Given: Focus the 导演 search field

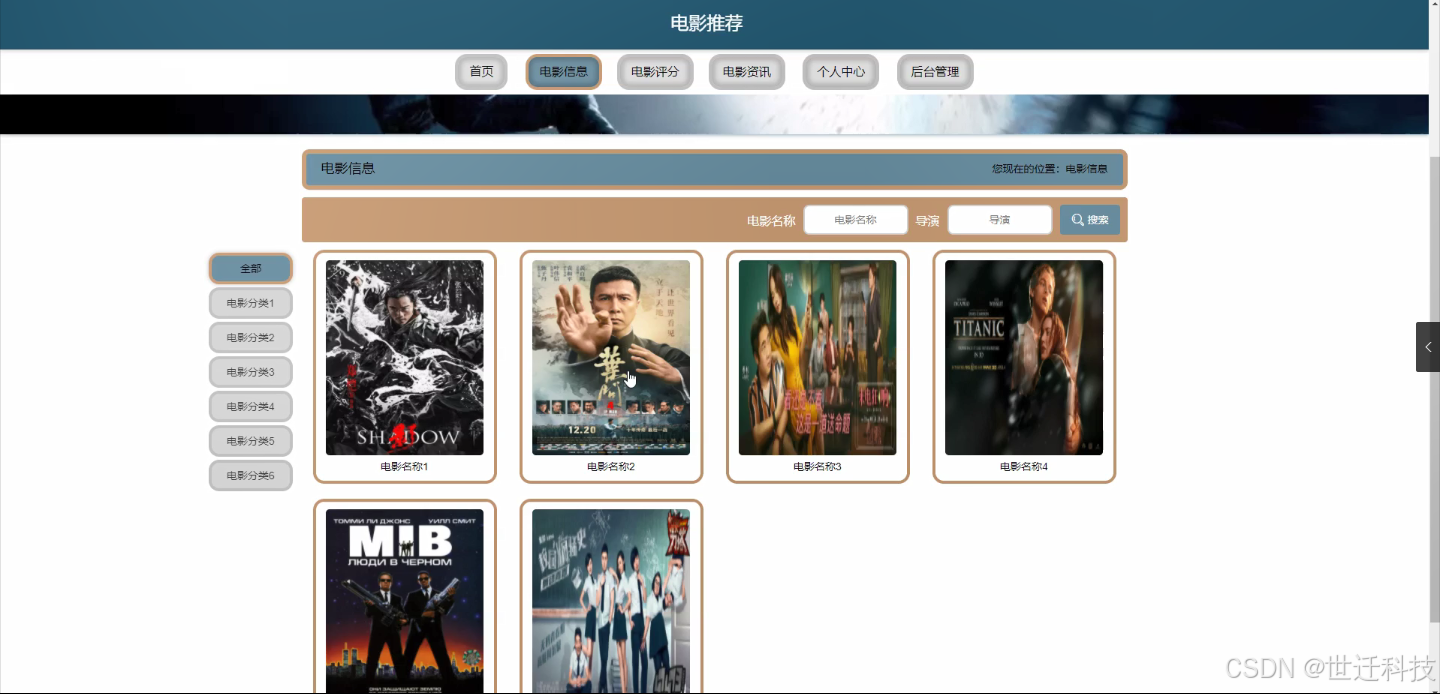Looking at the screenshot, I should pyautogui.click(x=1000, y=220).
